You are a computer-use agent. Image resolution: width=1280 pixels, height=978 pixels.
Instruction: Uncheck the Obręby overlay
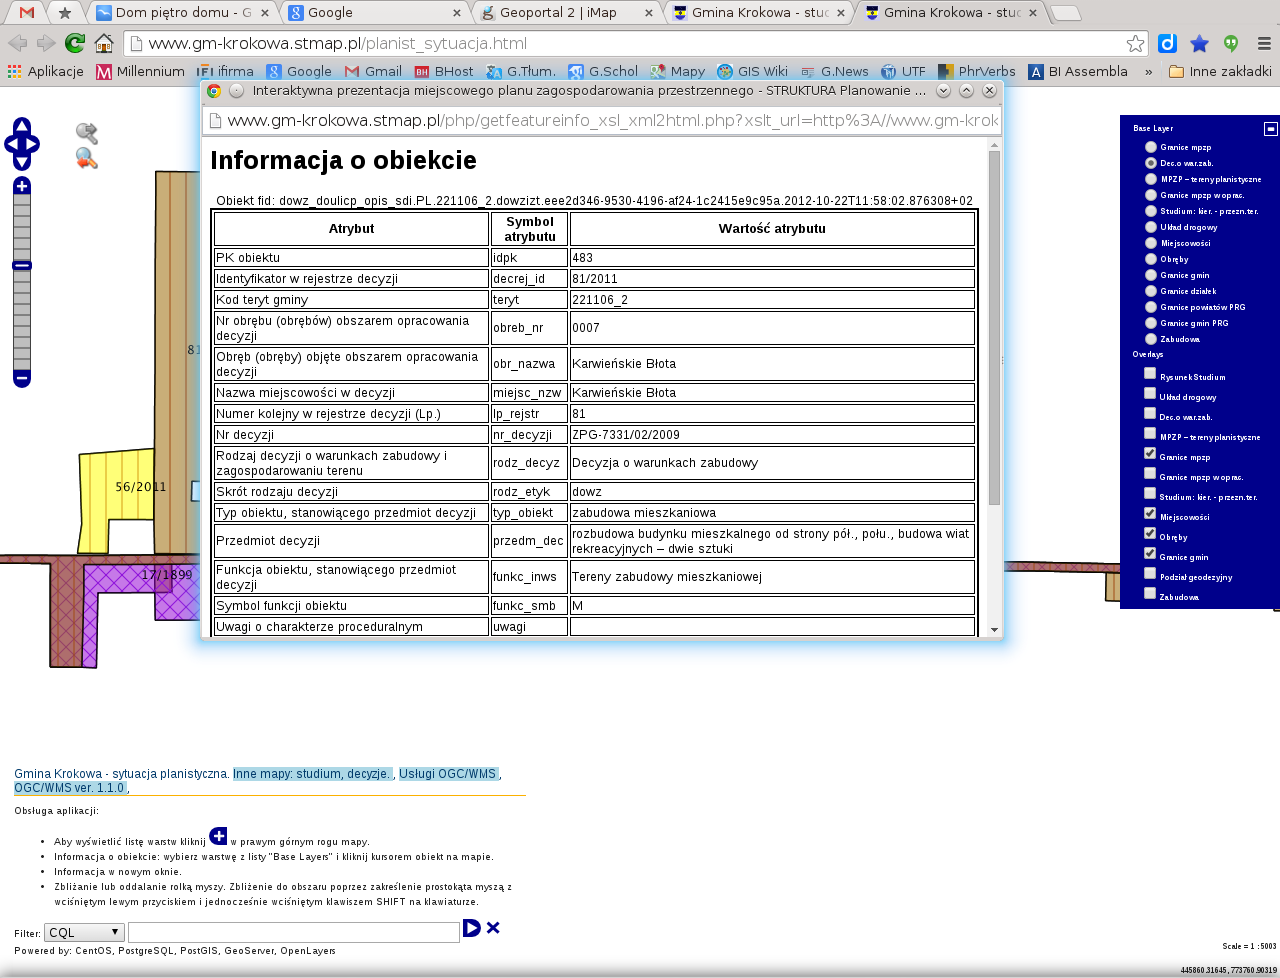pyautogui.click(x=1150, y=533)
